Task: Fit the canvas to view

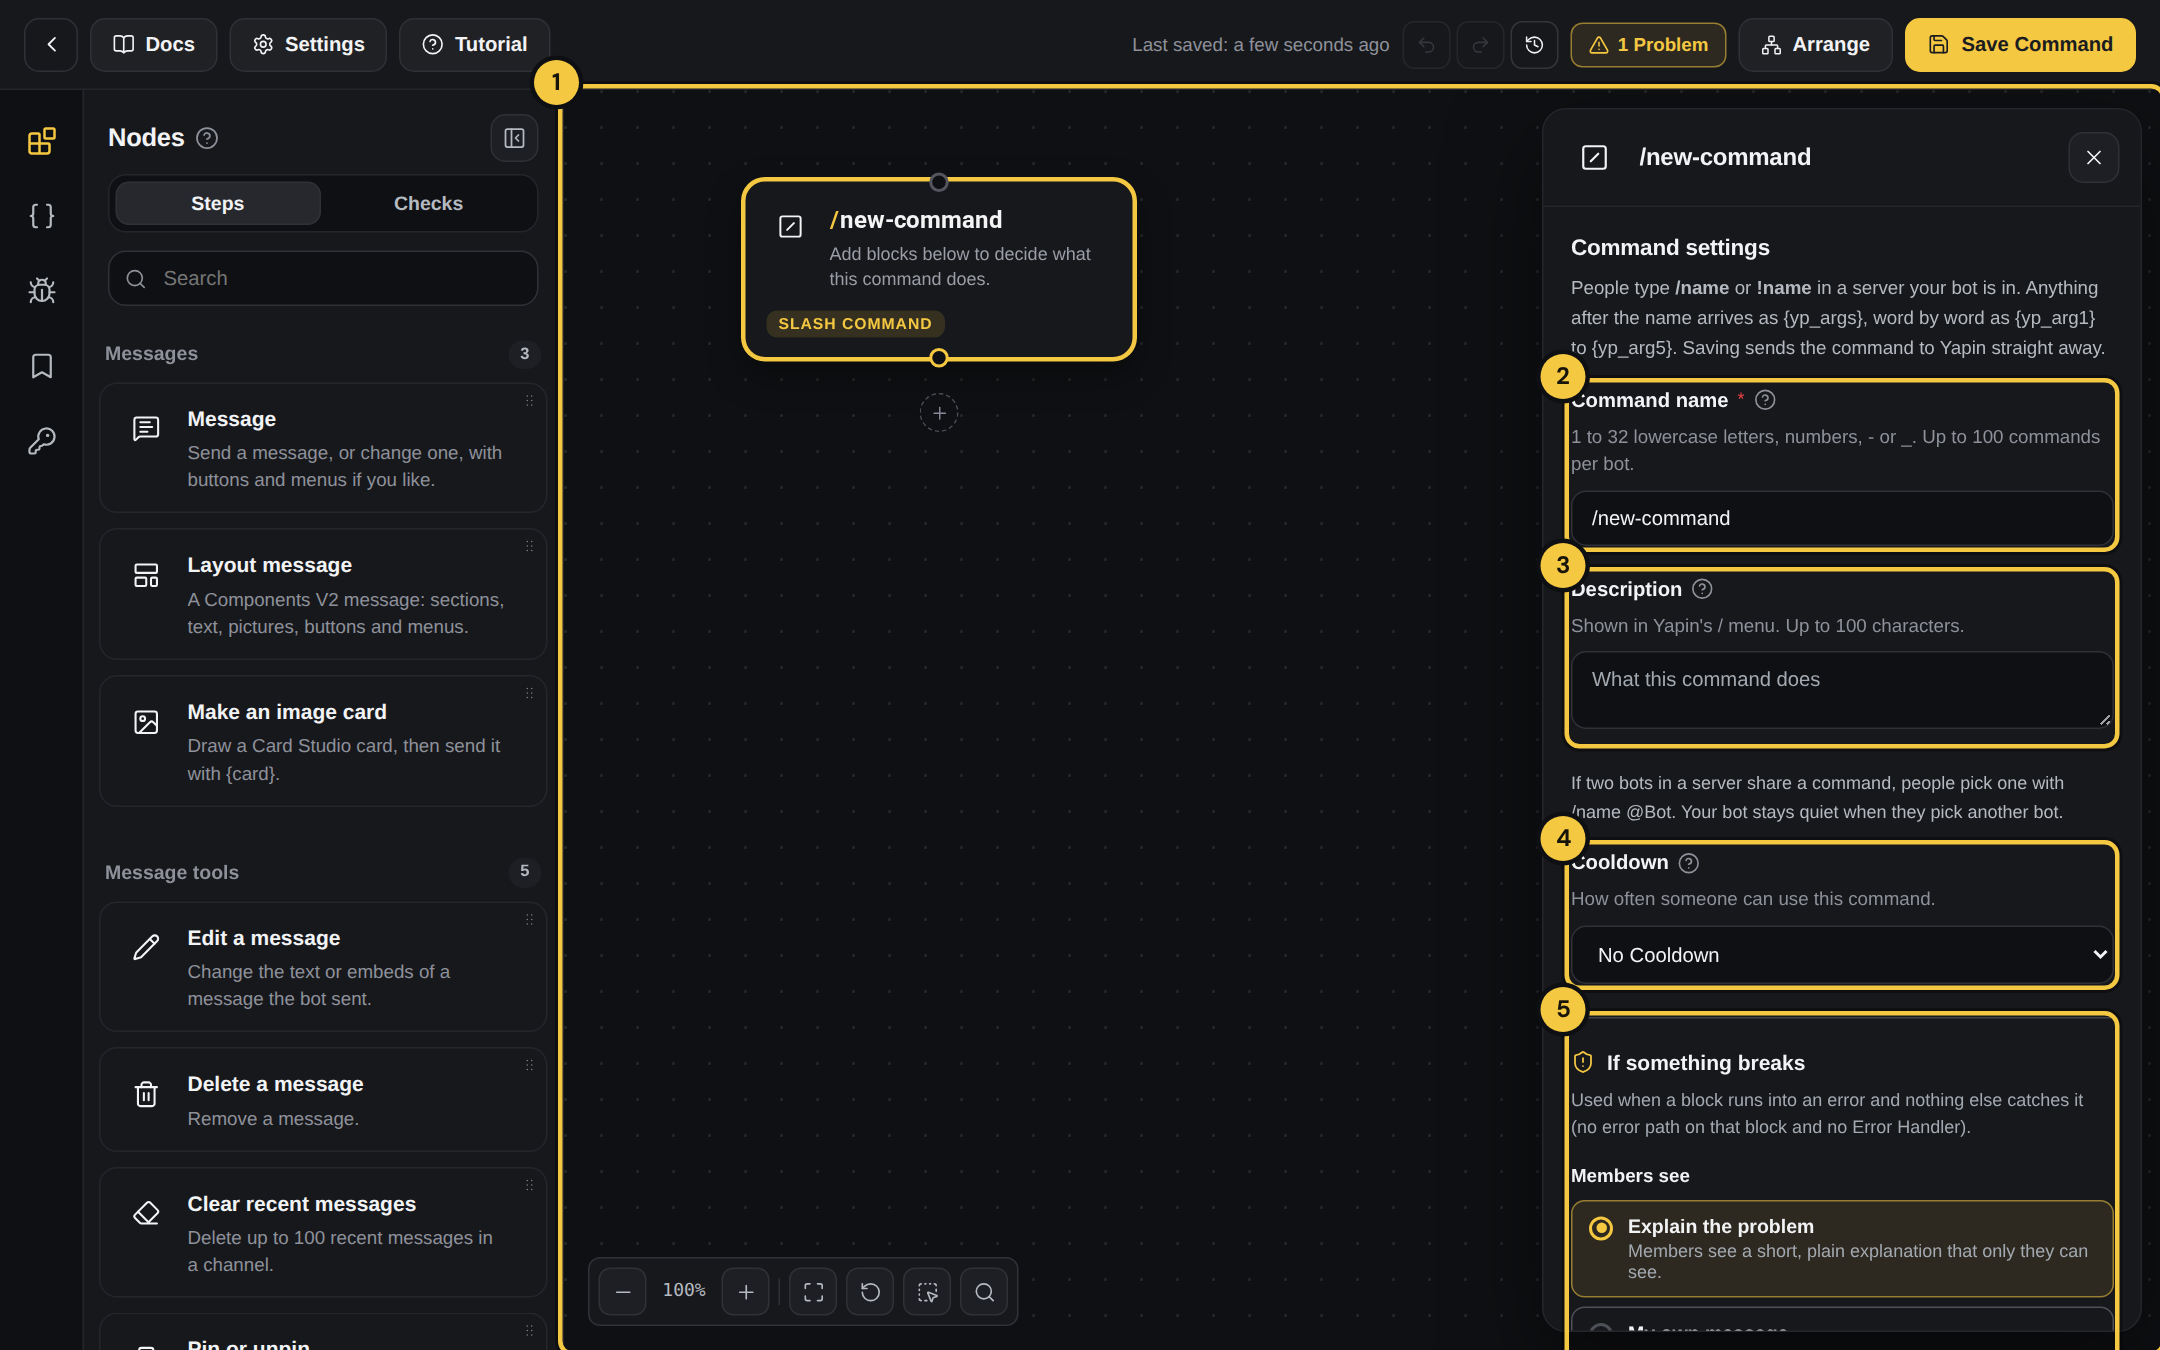Action: (x=813, y=1292)
